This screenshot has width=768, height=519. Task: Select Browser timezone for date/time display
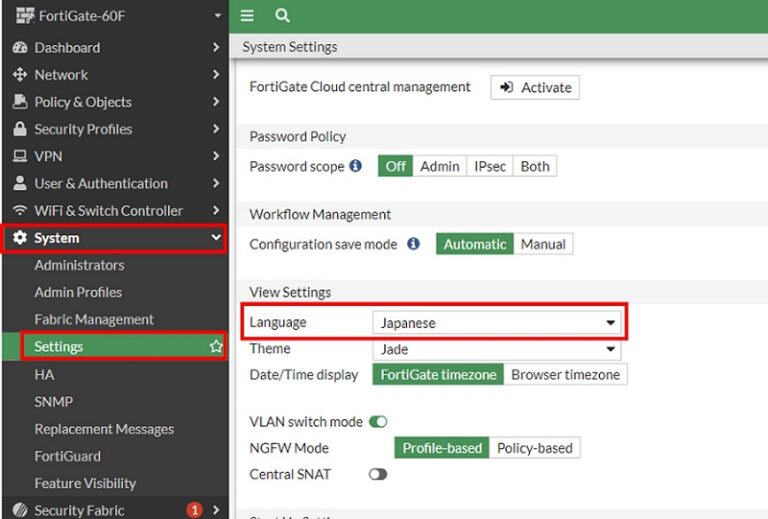point(565,375)
